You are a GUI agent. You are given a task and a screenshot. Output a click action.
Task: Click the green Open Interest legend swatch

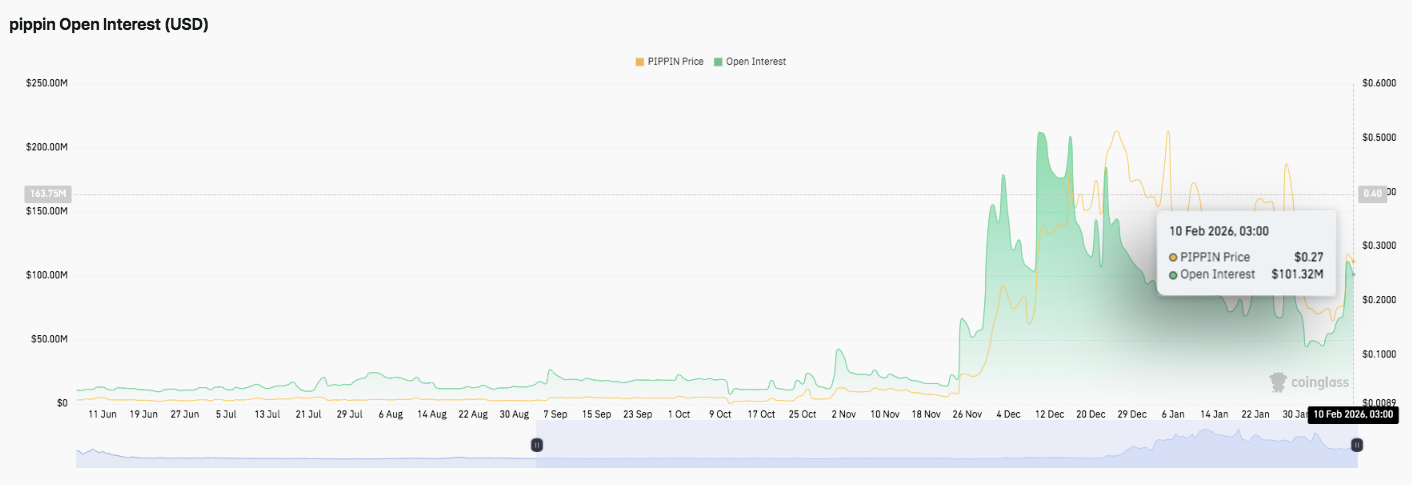click(x=717, y=62)
